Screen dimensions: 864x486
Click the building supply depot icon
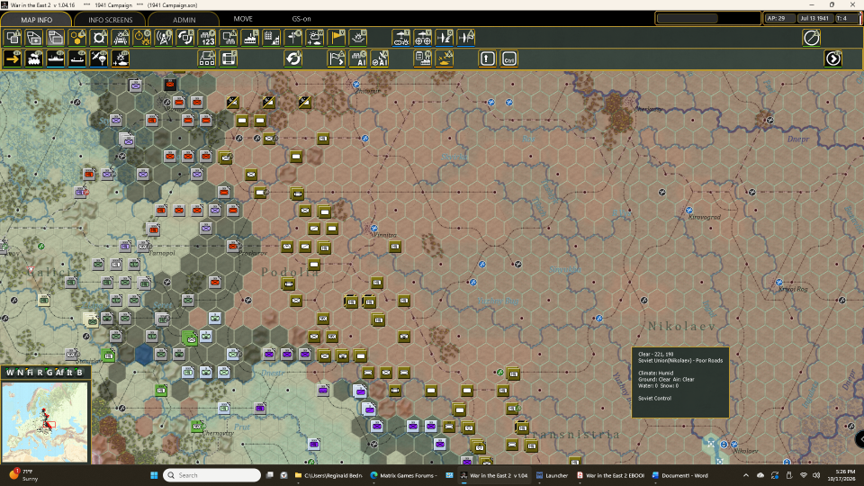(x=423, y=58)
